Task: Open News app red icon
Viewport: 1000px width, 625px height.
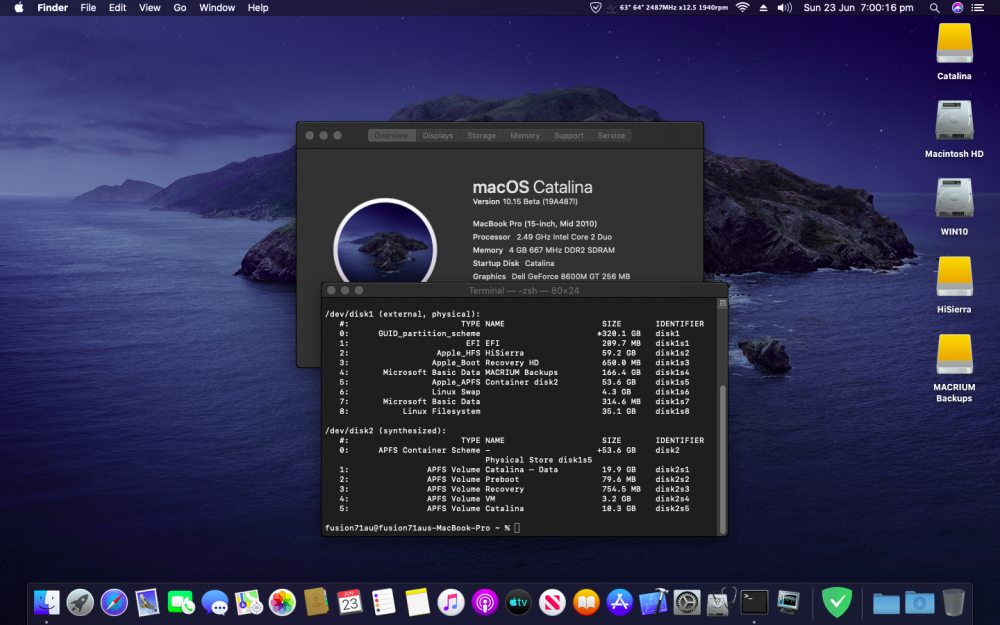Action: point(552,602)
